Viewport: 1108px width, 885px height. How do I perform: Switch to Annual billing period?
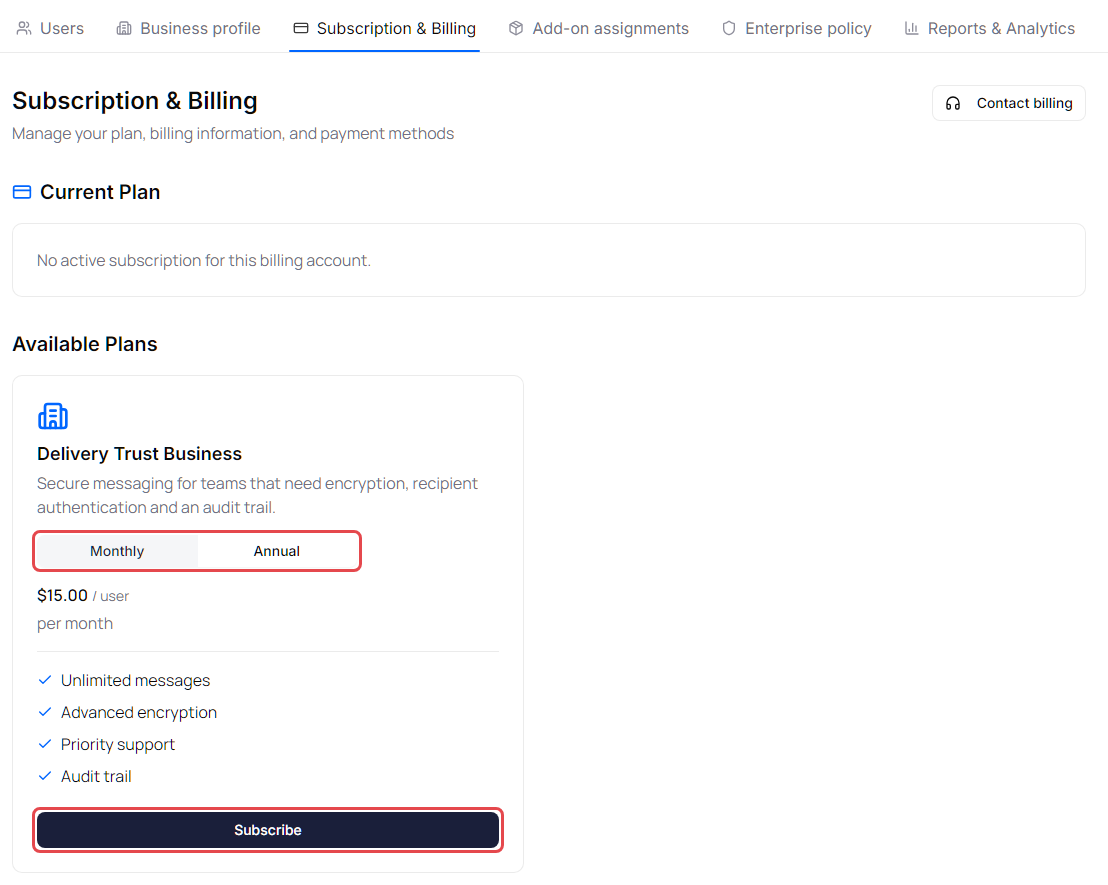[276, 551]
